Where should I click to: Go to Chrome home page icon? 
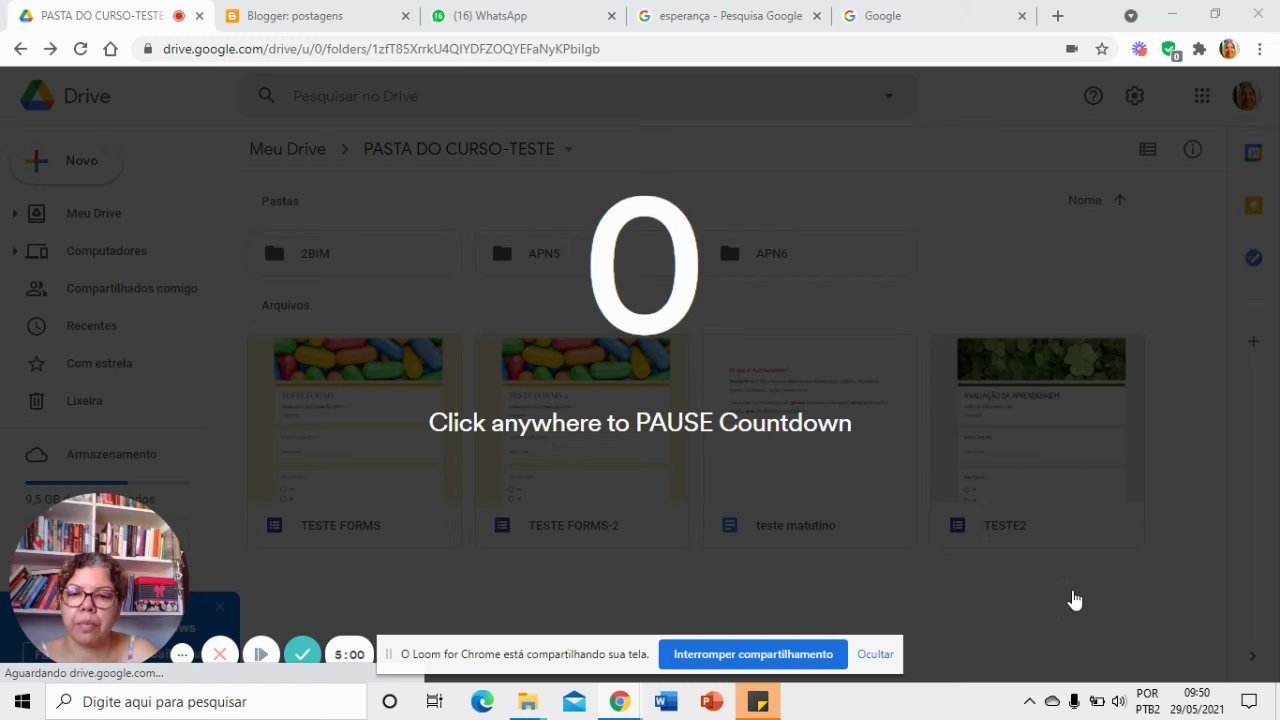click(110, 49)
